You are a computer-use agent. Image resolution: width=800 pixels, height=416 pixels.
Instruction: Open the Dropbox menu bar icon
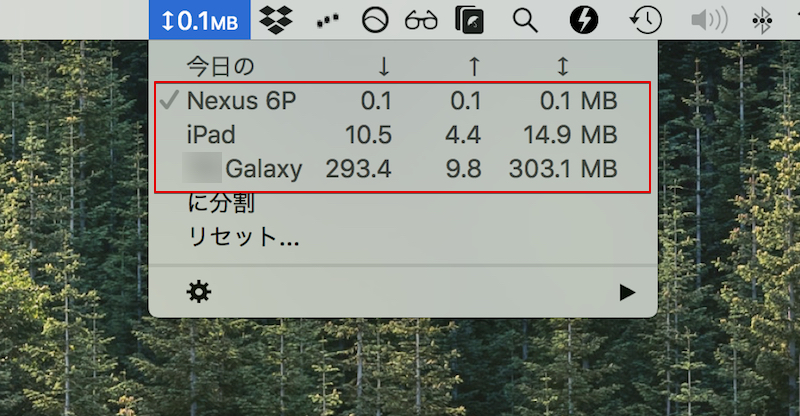[x=276, y=20]
